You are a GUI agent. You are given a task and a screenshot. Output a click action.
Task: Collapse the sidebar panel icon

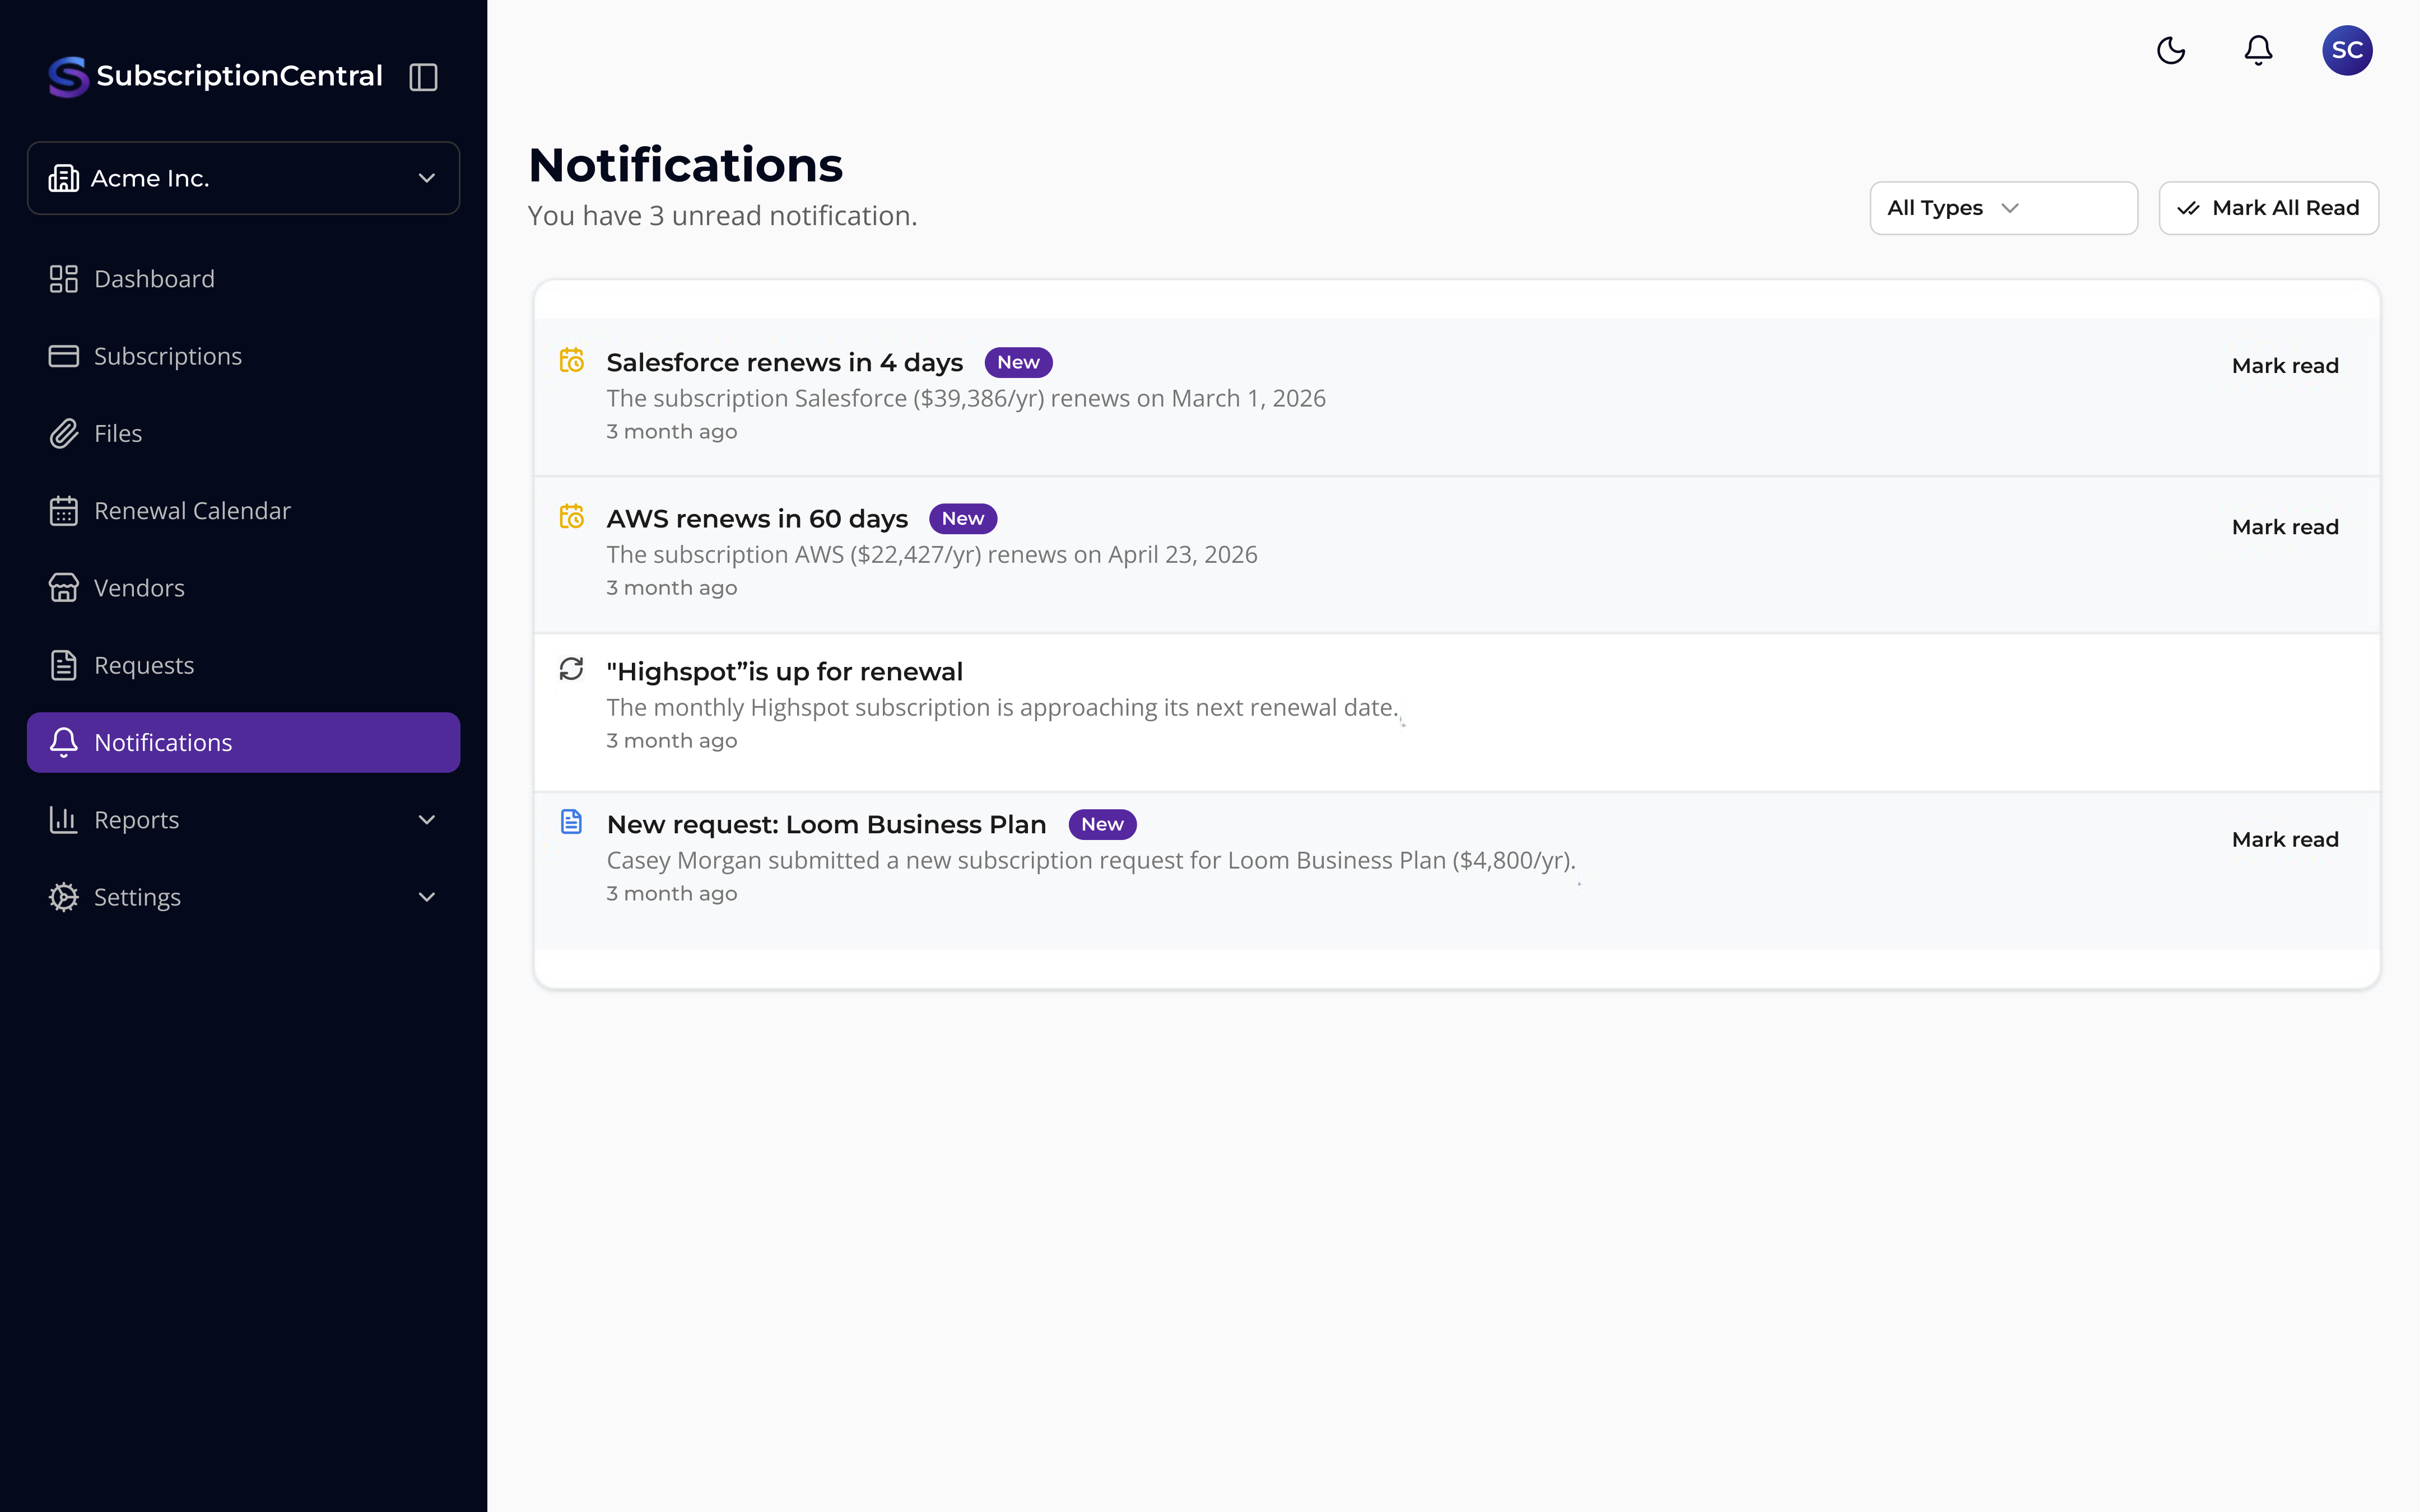424,77
